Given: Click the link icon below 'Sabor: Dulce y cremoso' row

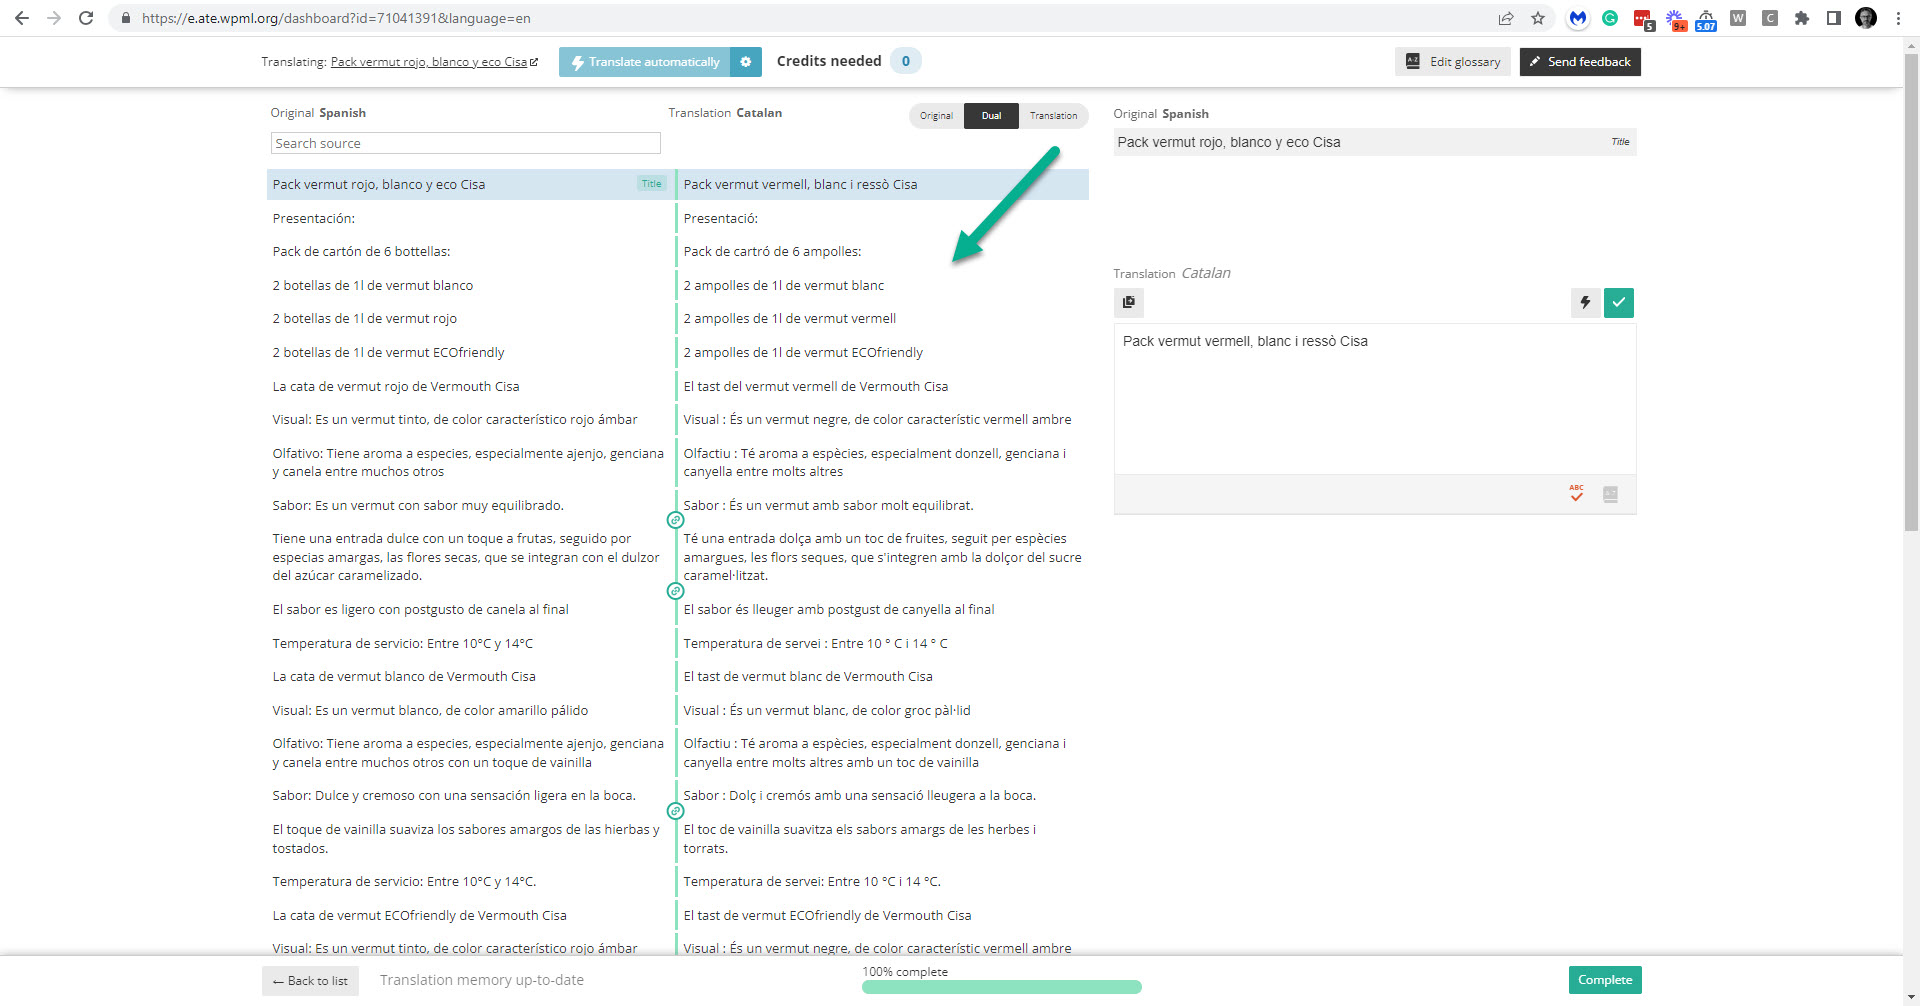Looking at the screenshot, I should (x=676, y=811).
